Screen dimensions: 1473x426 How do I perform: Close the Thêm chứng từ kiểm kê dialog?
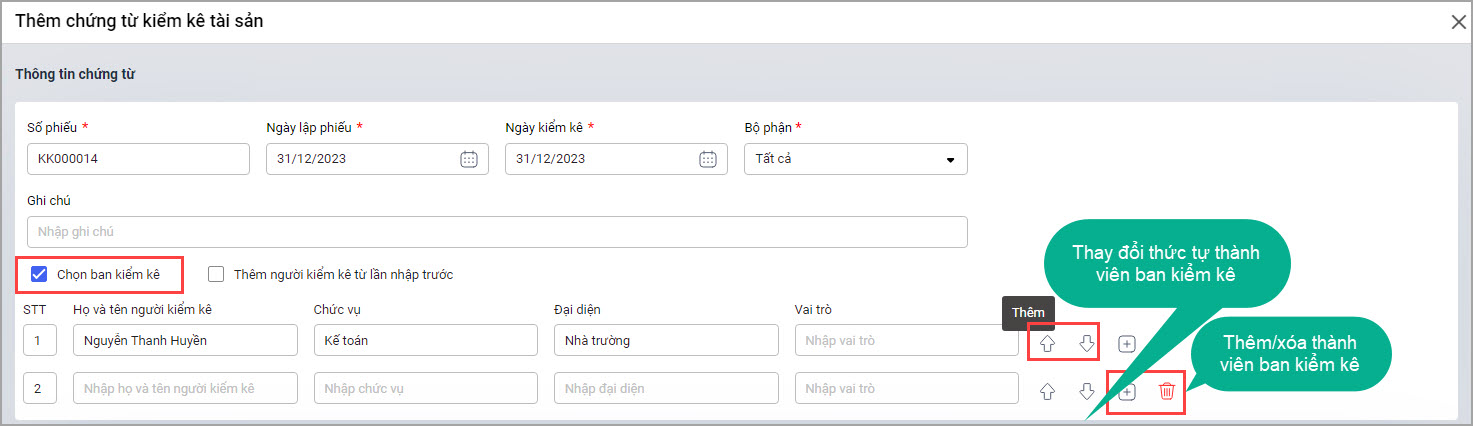click(x=1458, y=22)
